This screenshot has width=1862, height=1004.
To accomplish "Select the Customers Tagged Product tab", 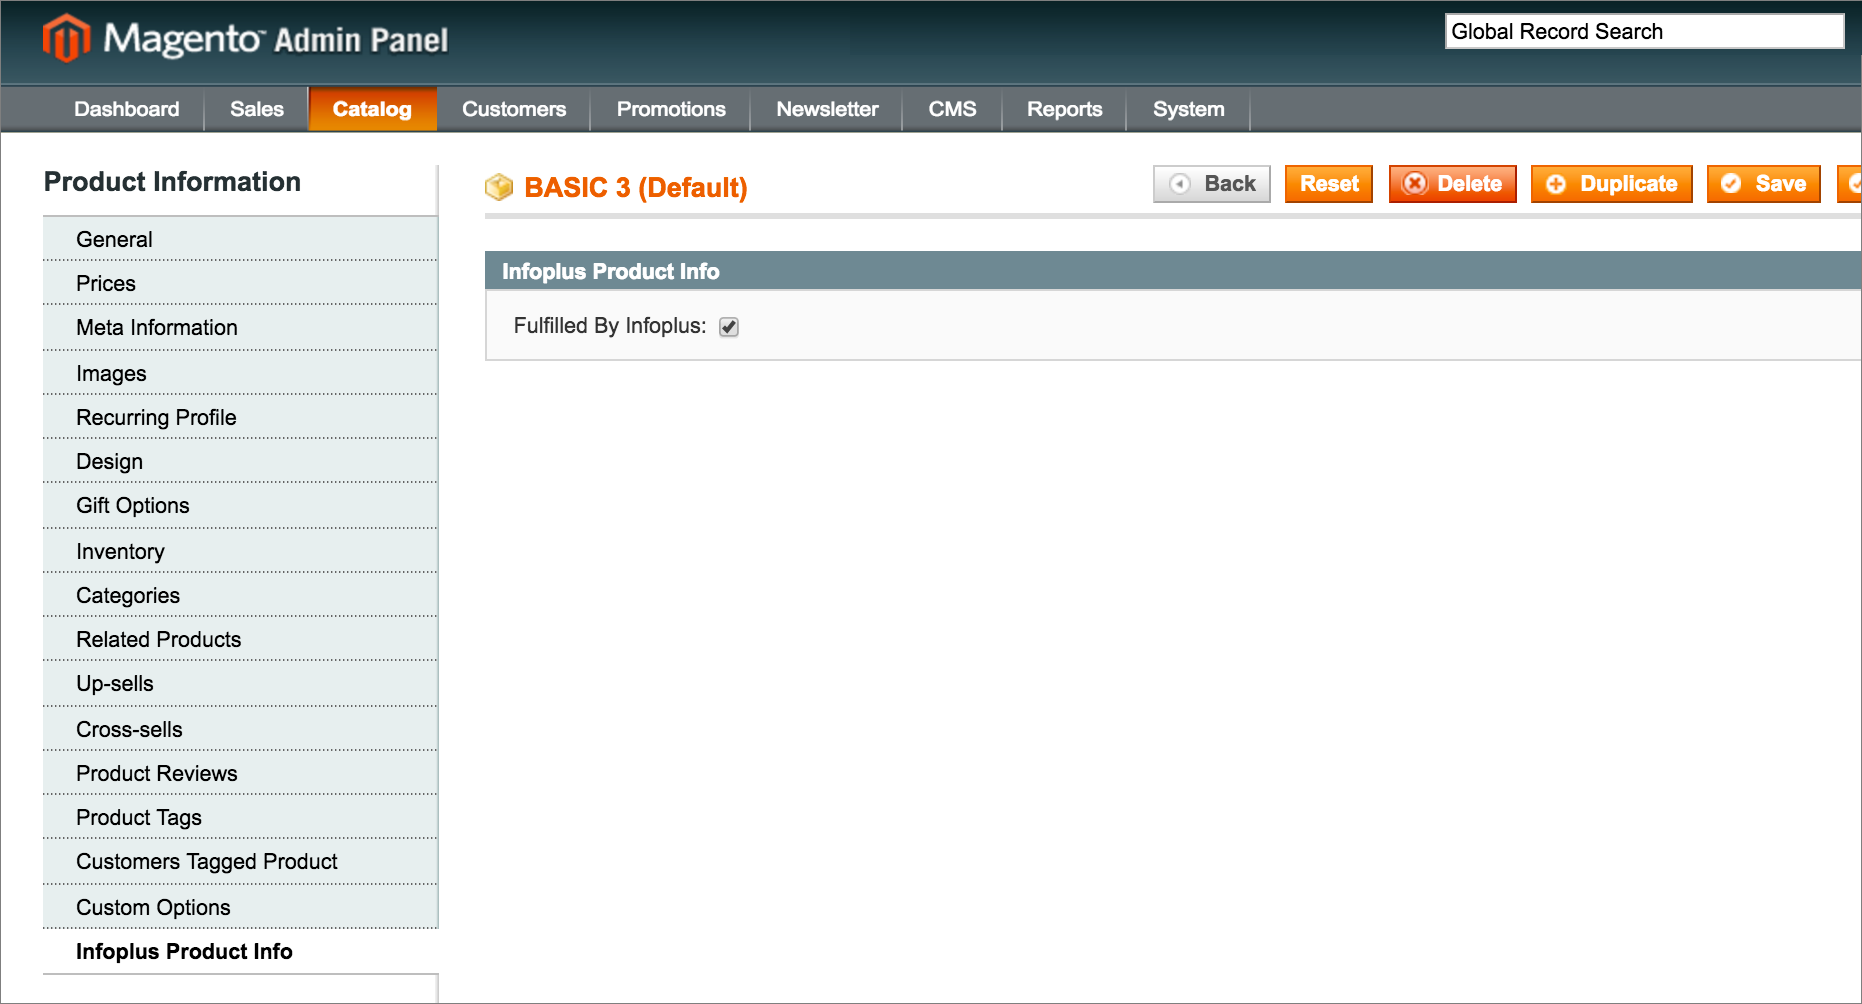I will [x=240, y=861].
